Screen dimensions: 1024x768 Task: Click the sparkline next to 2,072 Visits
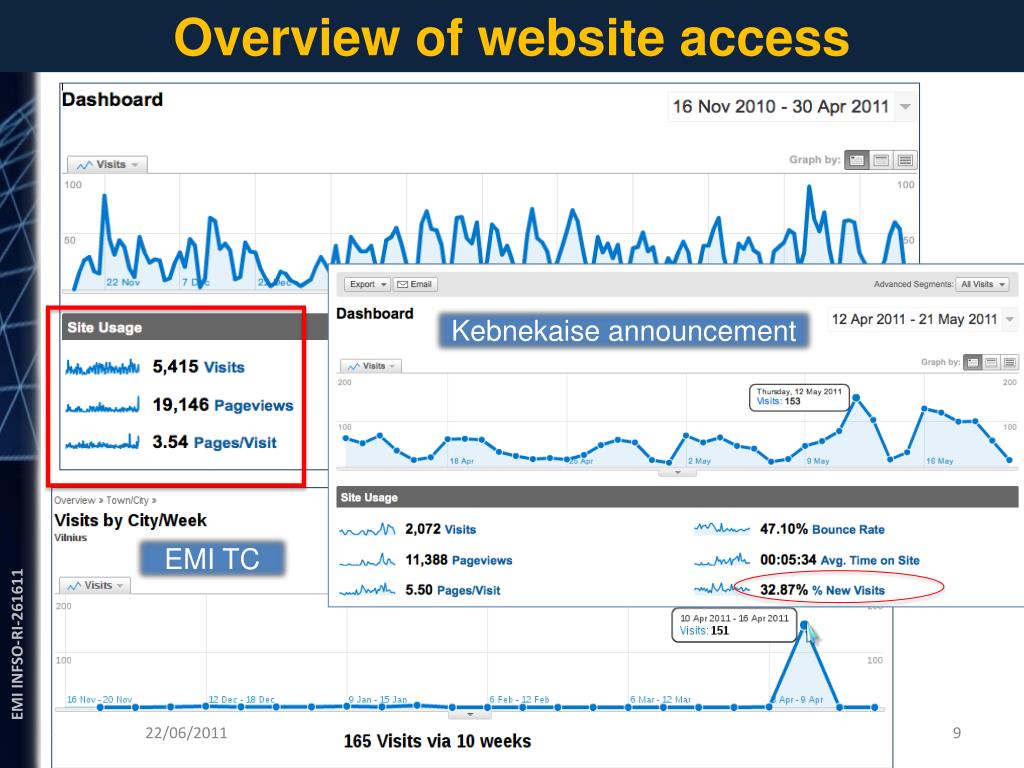point(367,529)
